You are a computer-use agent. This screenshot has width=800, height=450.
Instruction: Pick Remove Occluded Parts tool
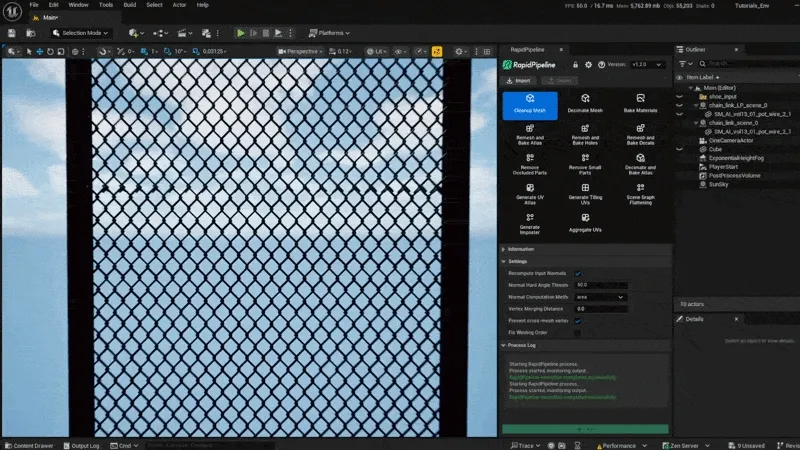(x=530, y=164)
